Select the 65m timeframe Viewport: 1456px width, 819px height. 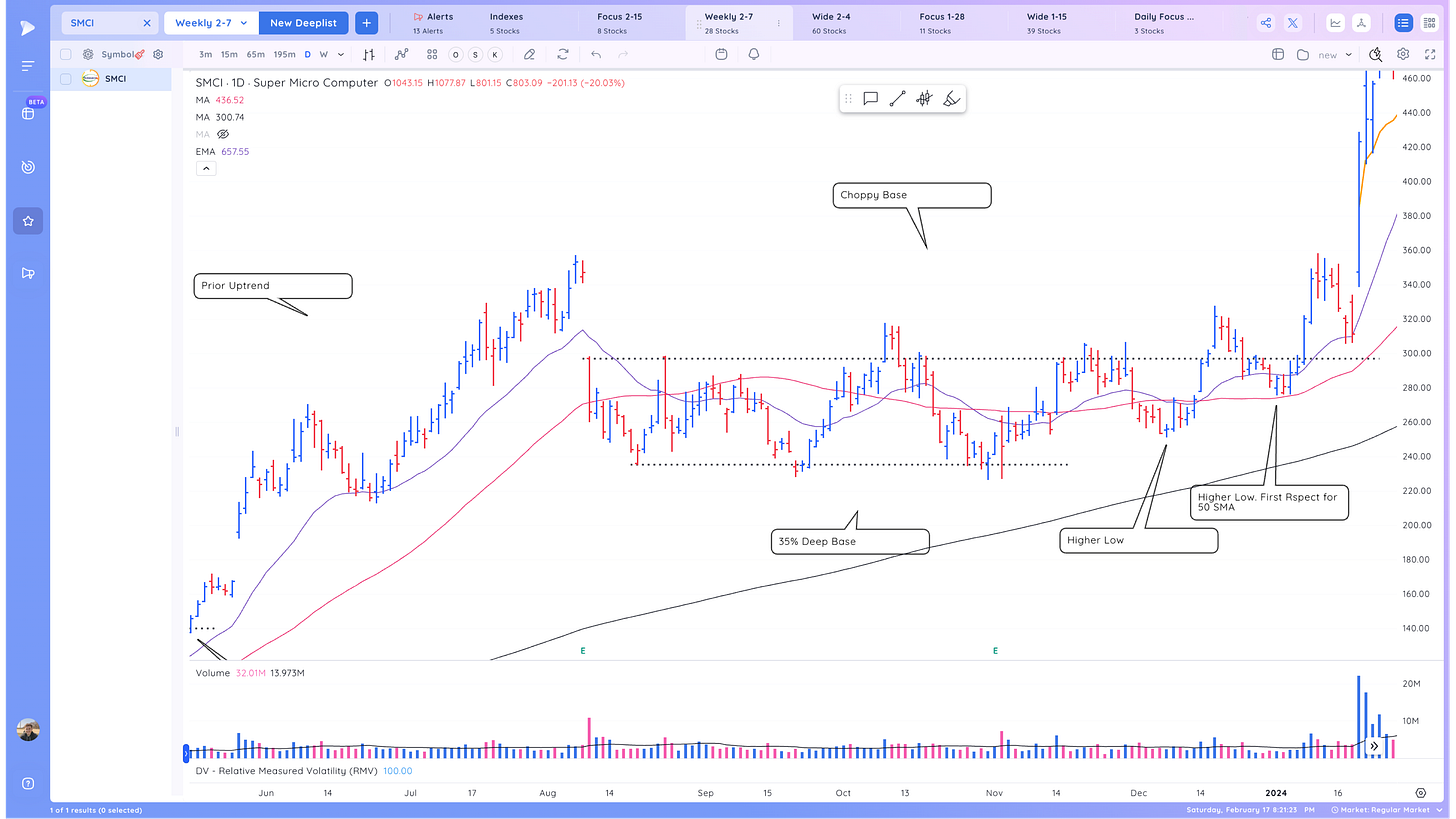pos(256,55)
